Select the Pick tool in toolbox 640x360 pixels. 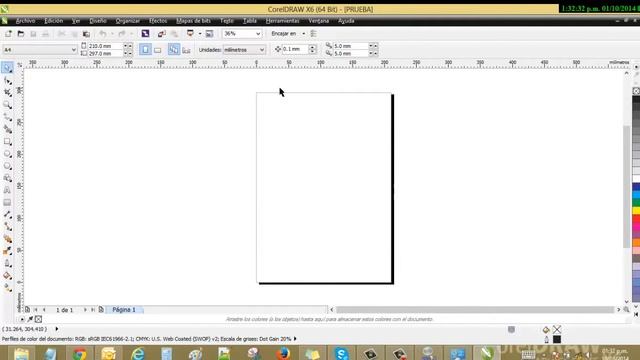tap(7, 68)
